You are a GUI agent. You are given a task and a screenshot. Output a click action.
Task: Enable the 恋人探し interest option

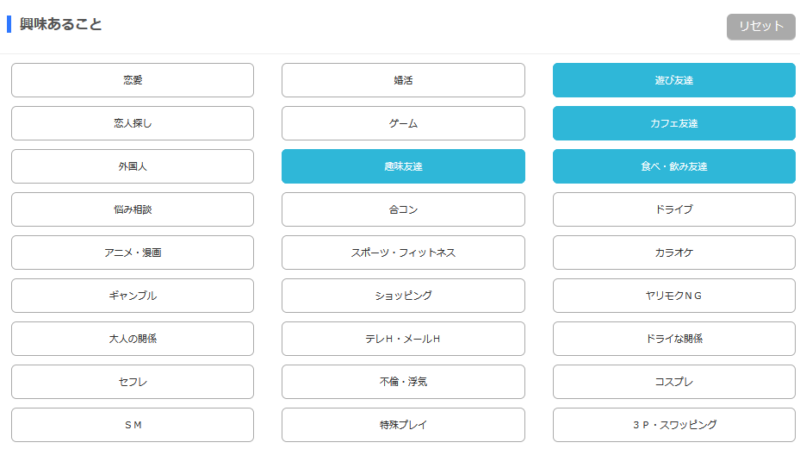click(133, 123)
